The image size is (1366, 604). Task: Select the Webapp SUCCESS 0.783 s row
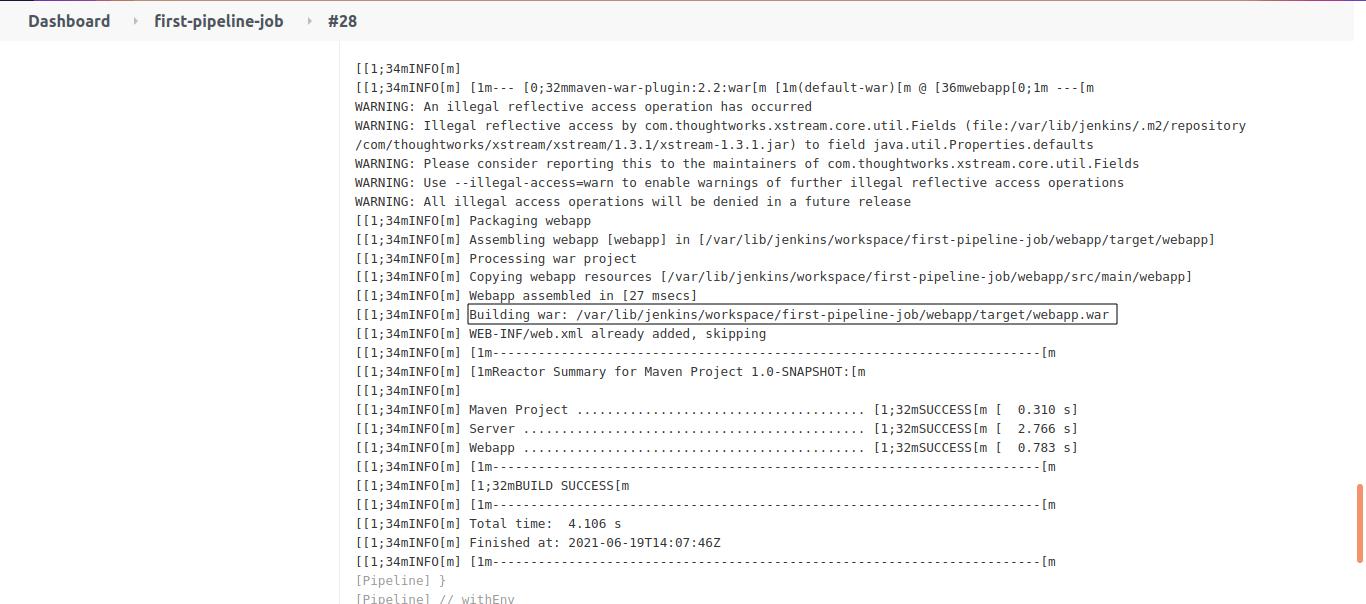716,448
